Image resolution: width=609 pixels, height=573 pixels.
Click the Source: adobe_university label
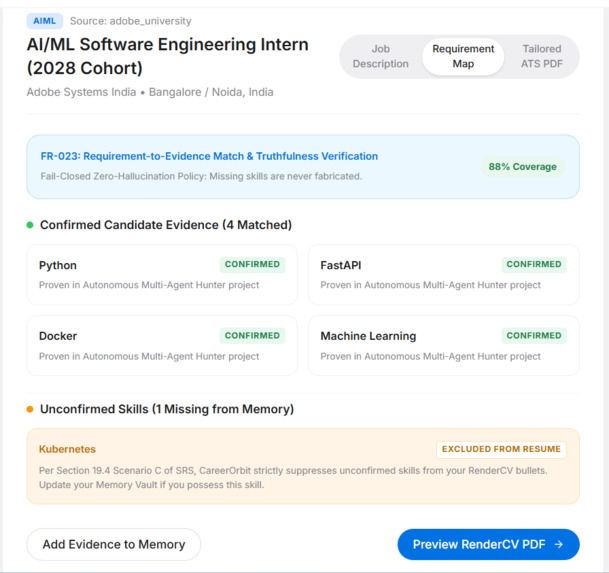point(130,21)
